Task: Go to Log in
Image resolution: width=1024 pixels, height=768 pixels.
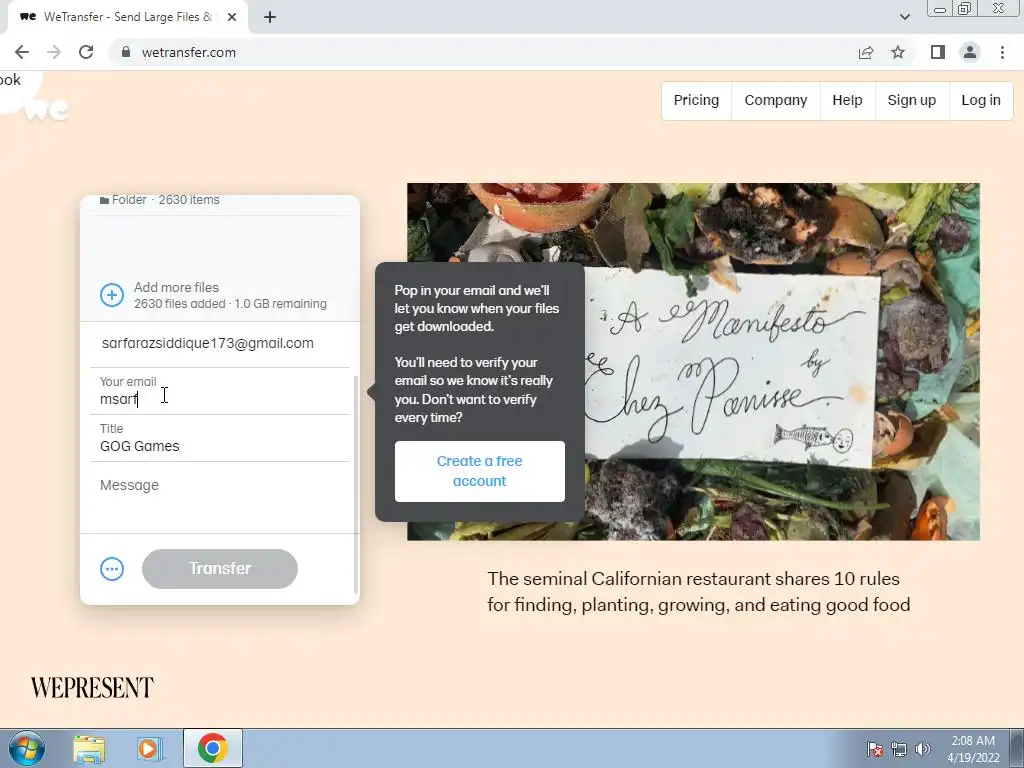Action: pyautogui.click(x=981, y=101)
